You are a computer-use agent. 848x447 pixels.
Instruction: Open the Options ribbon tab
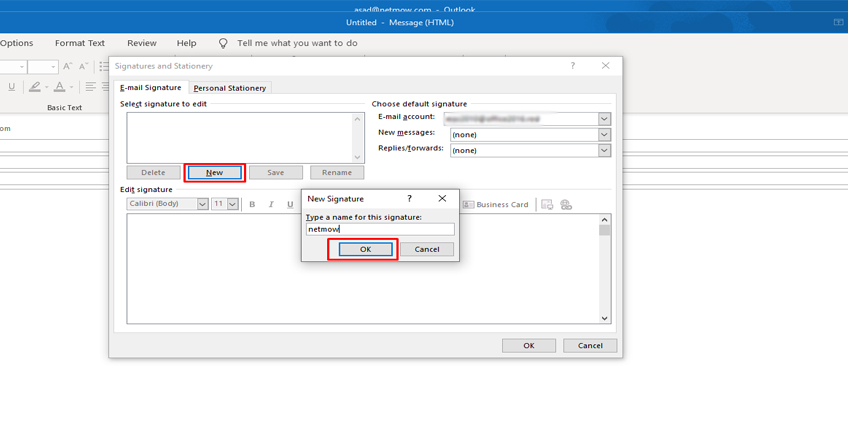click(16, 43)
